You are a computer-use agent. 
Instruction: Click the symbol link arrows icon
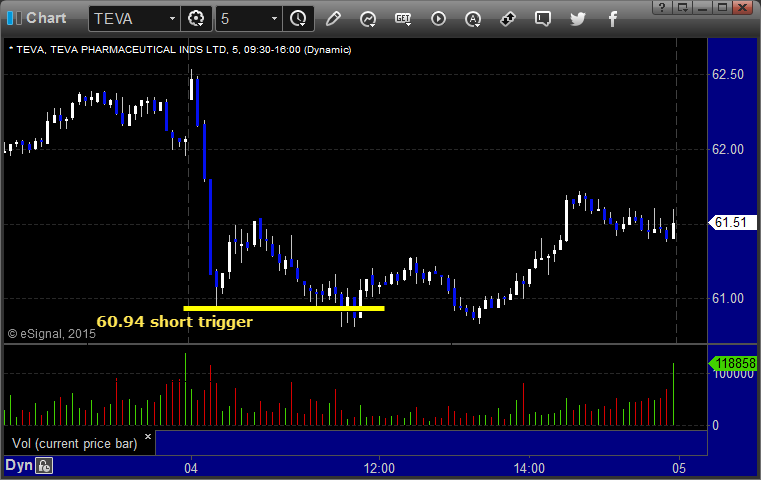(x=508, y=19)
